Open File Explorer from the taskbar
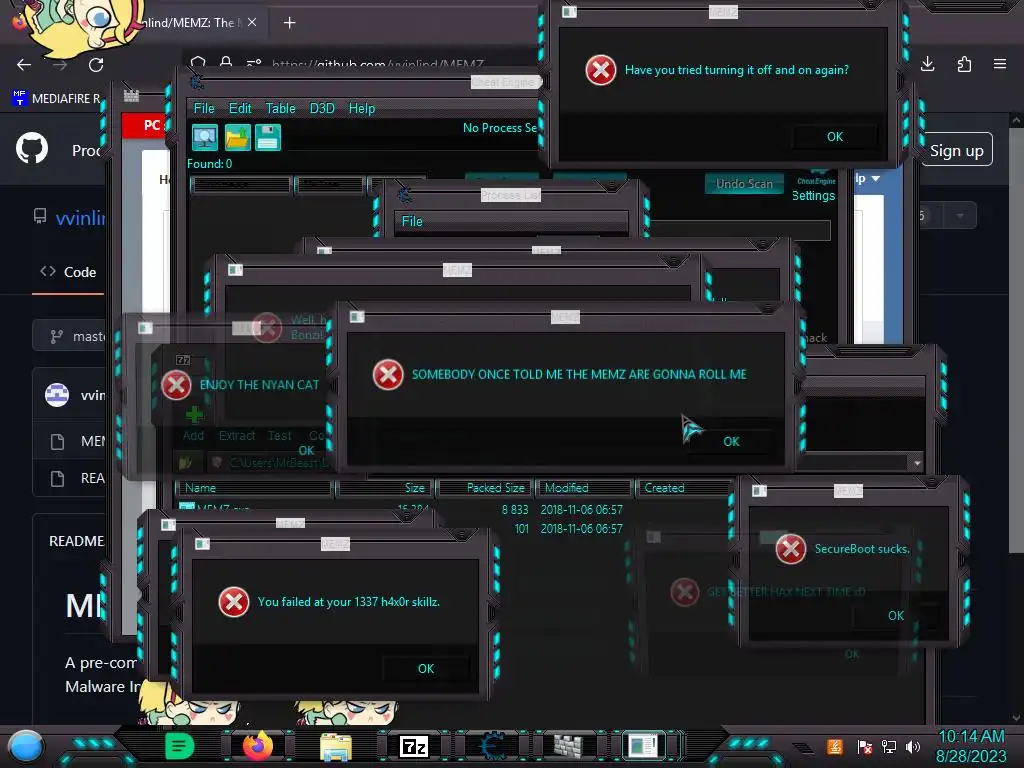 (x=336, y=746)
